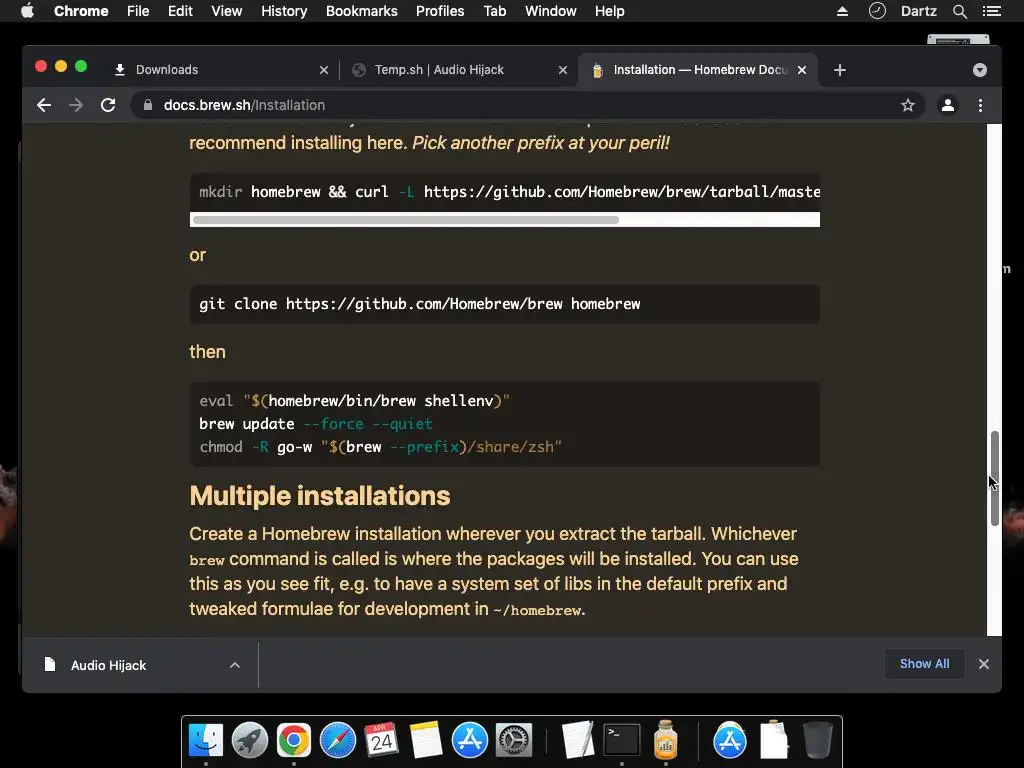Open System Preferences from the Dock
Viewport: 1024px width, 768px height.
coord(514,741)
